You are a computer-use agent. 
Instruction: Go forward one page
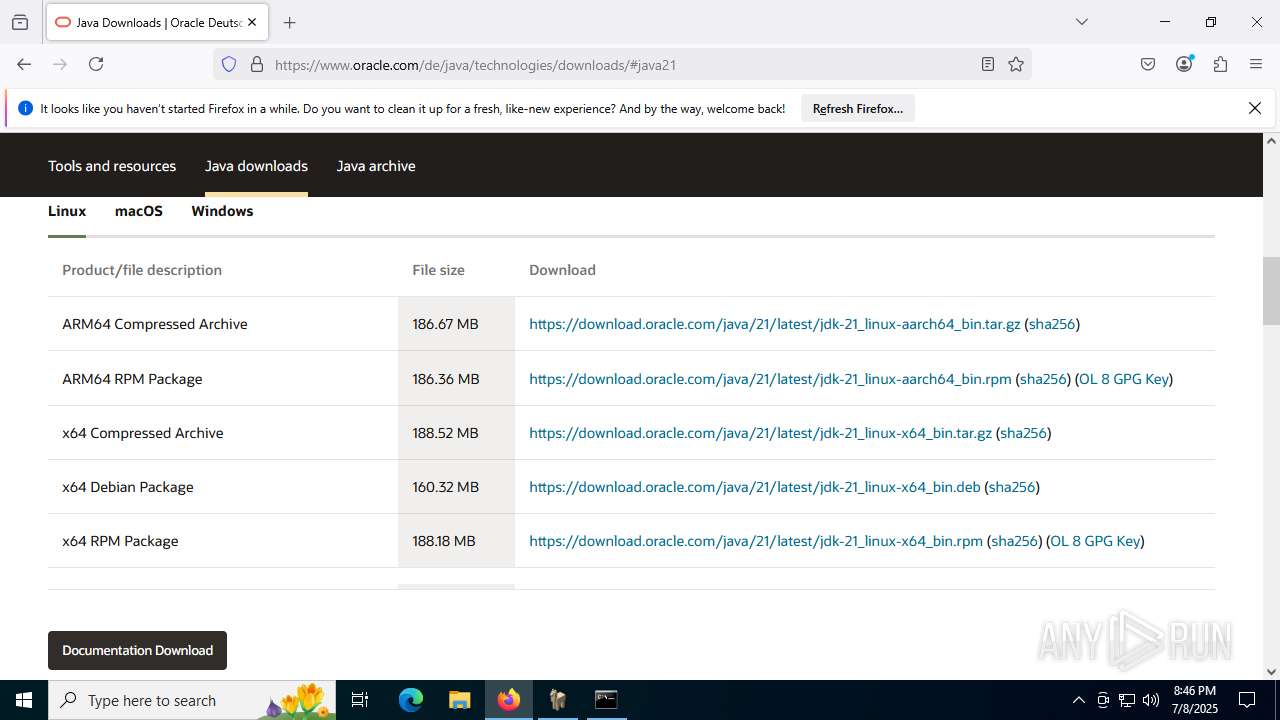[60, 64]
